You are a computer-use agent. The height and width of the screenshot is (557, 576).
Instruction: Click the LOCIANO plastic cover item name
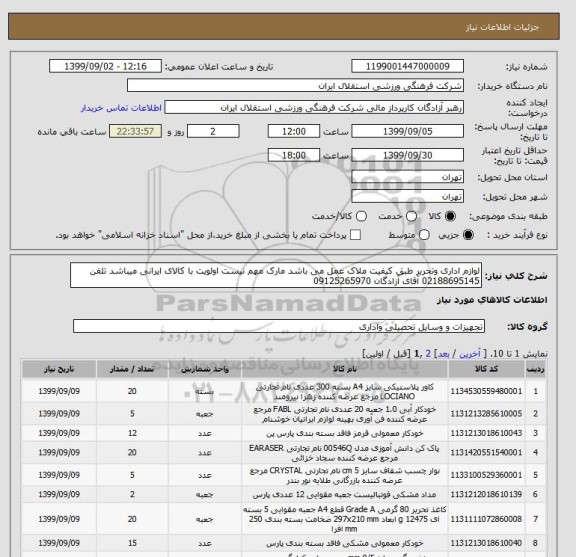tap(345, 392)
